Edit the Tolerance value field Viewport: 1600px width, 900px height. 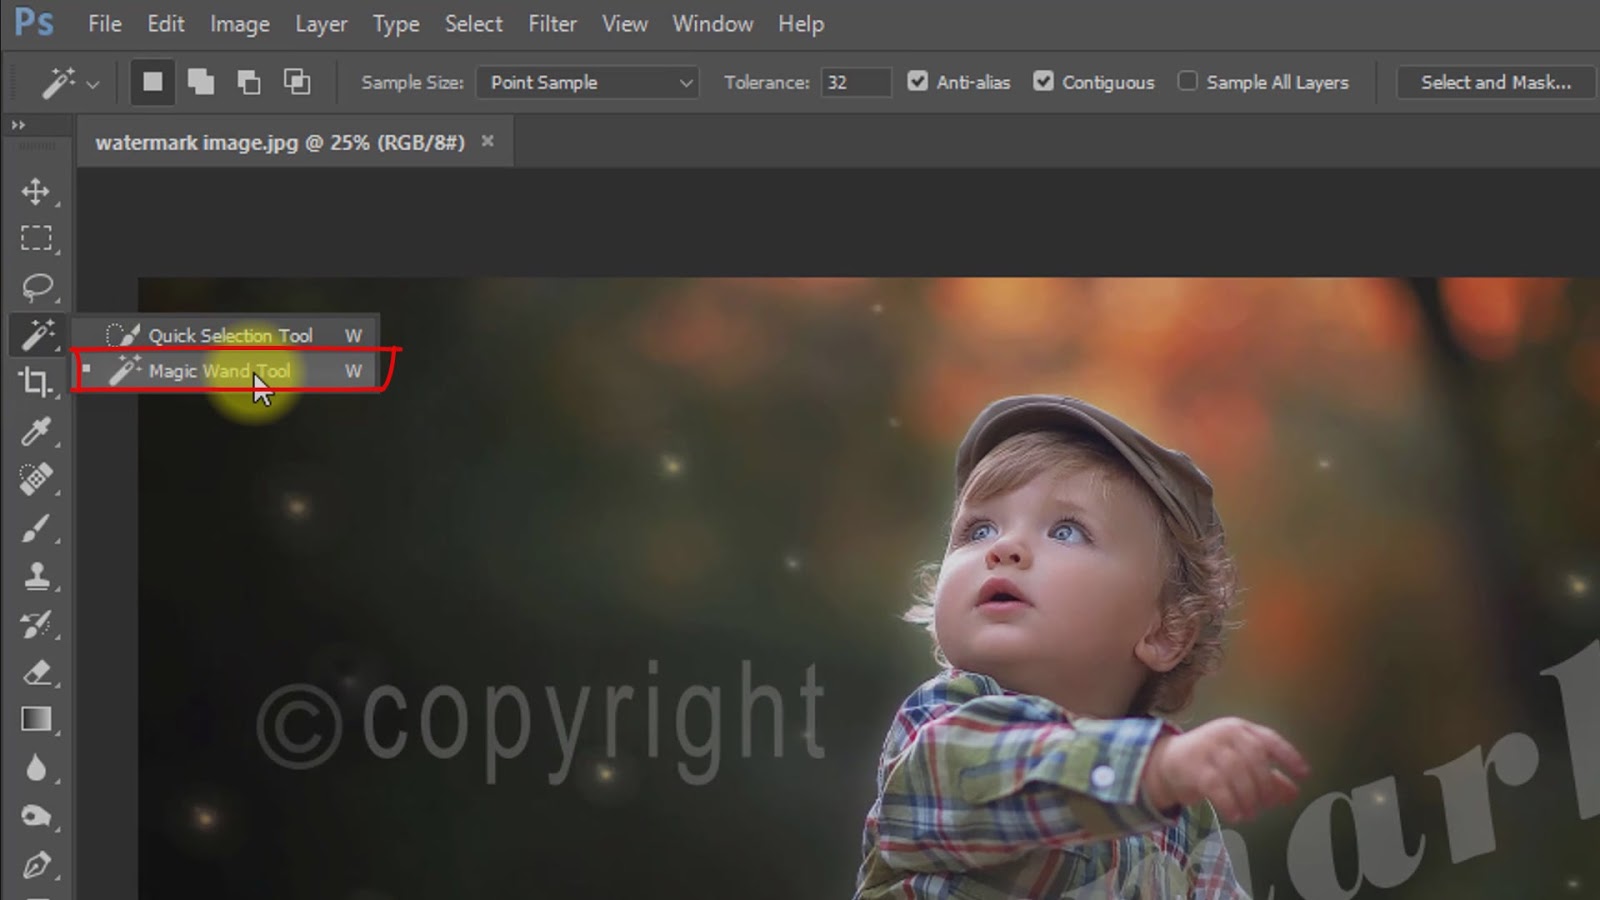pos(853,82)
